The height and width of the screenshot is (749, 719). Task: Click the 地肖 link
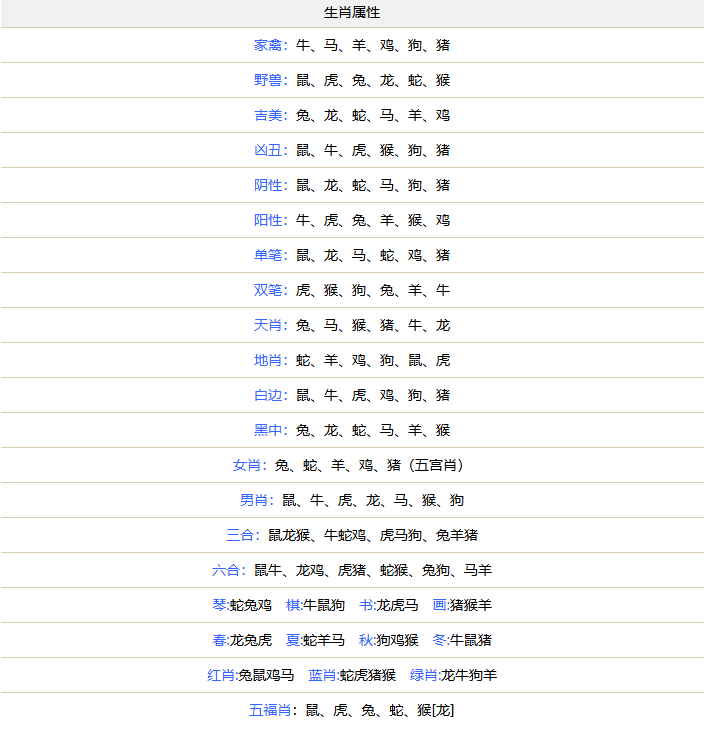click(x=269, y=360)
